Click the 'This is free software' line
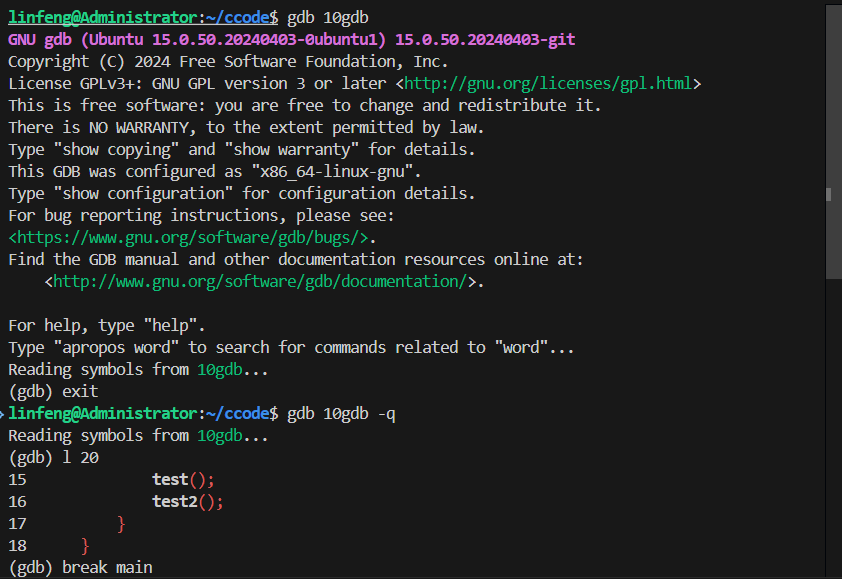 pyautogui.click(x=304, y=106)
